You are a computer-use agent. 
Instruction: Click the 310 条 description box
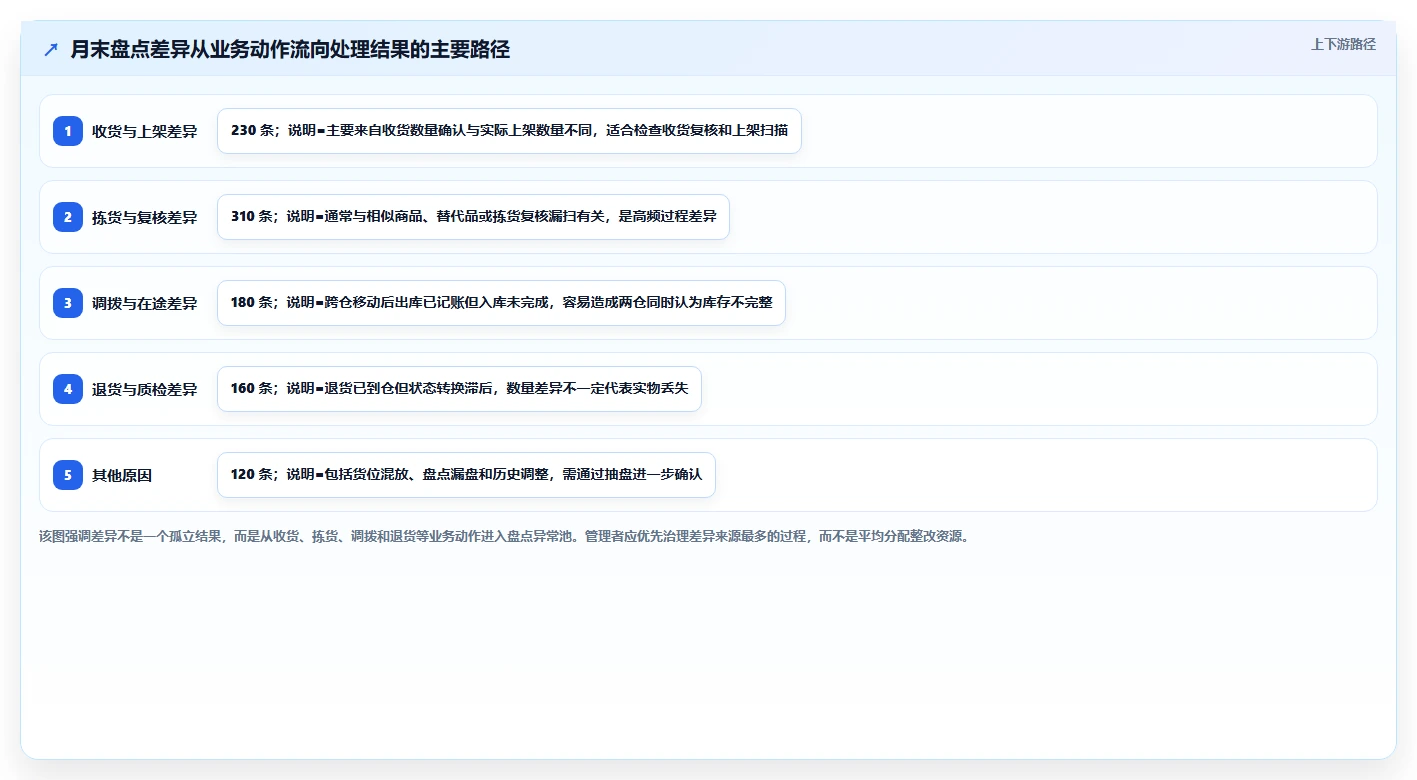[473, 217]
